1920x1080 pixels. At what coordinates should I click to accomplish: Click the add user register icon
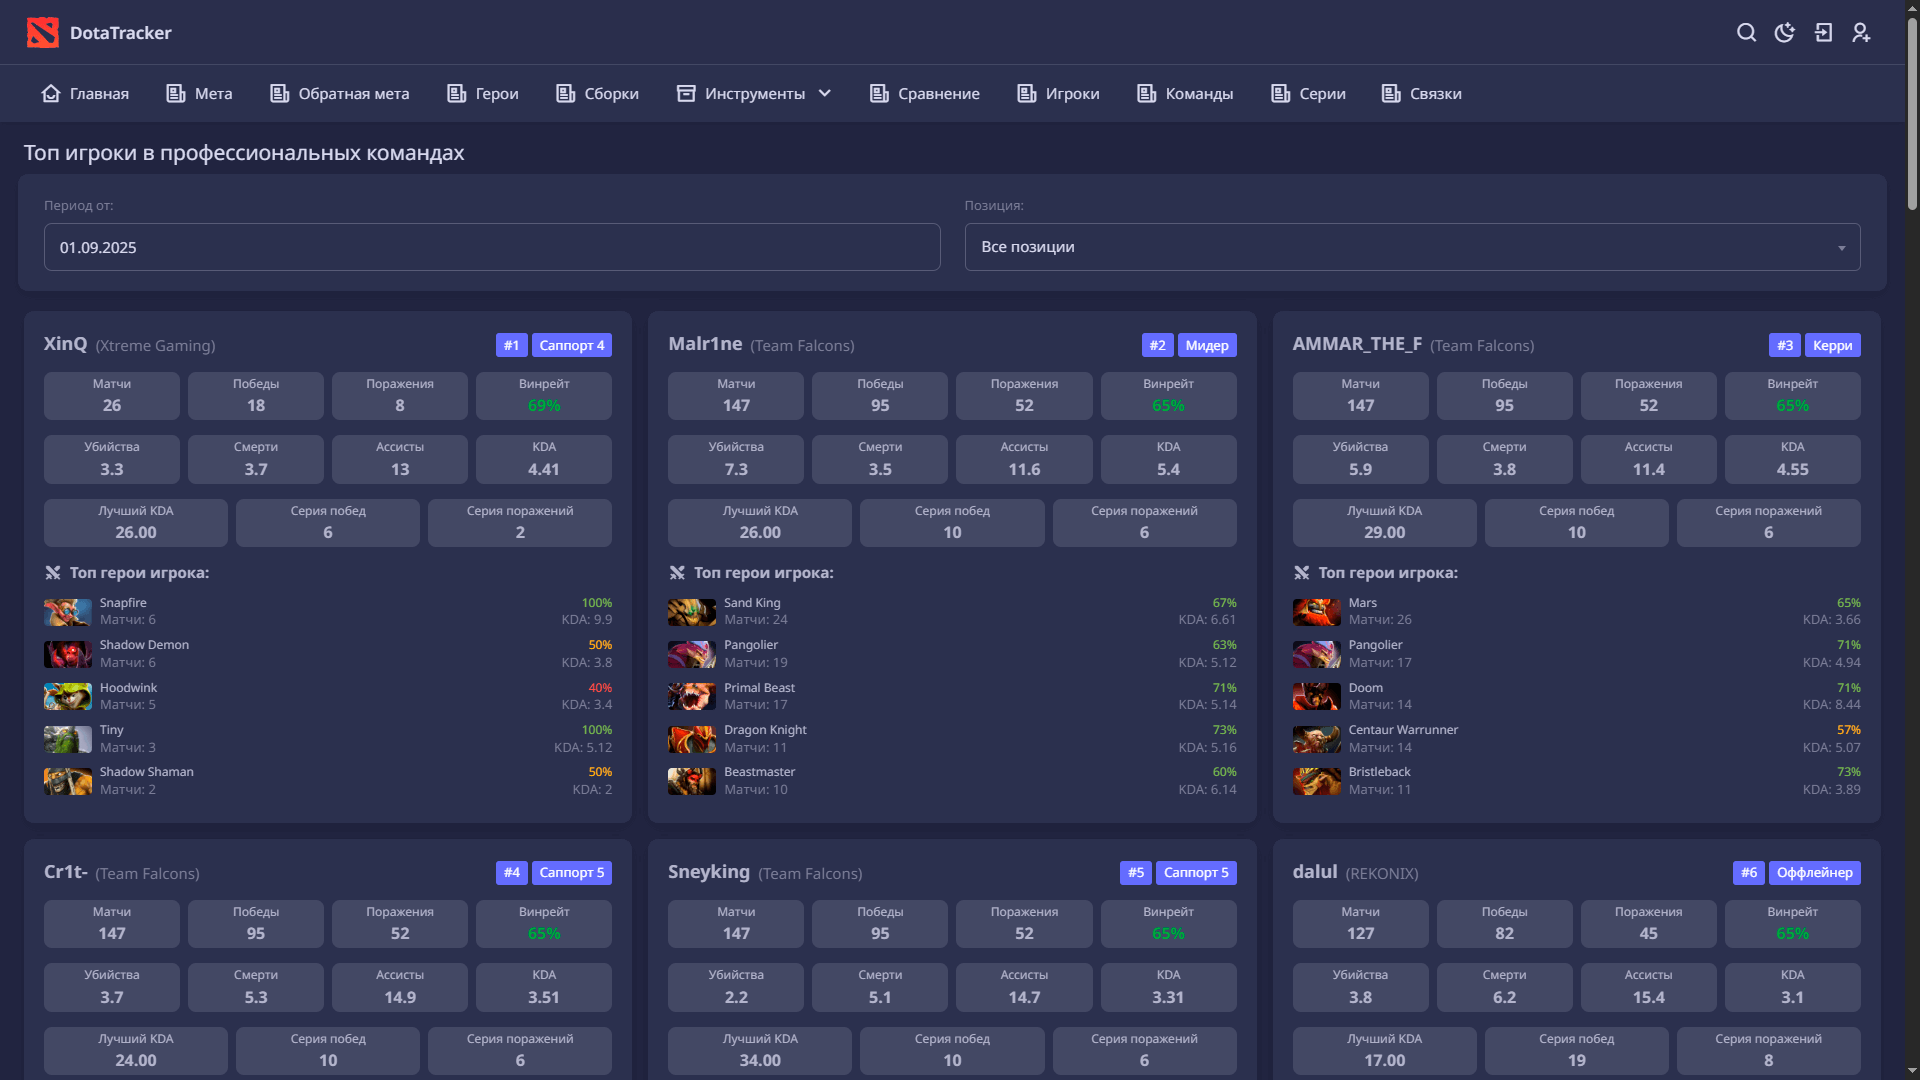coord(1861,33)
